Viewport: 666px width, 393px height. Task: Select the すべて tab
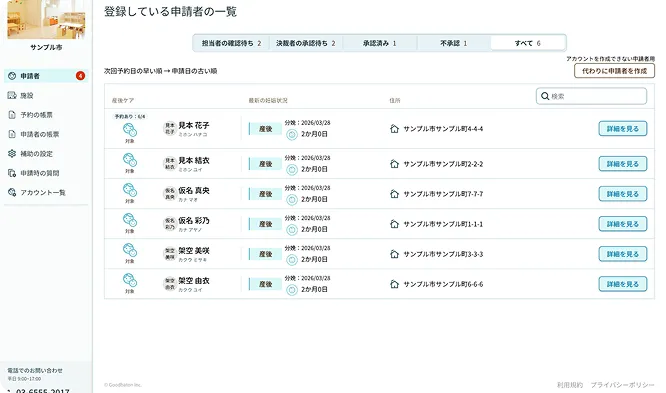pos(528,43)
